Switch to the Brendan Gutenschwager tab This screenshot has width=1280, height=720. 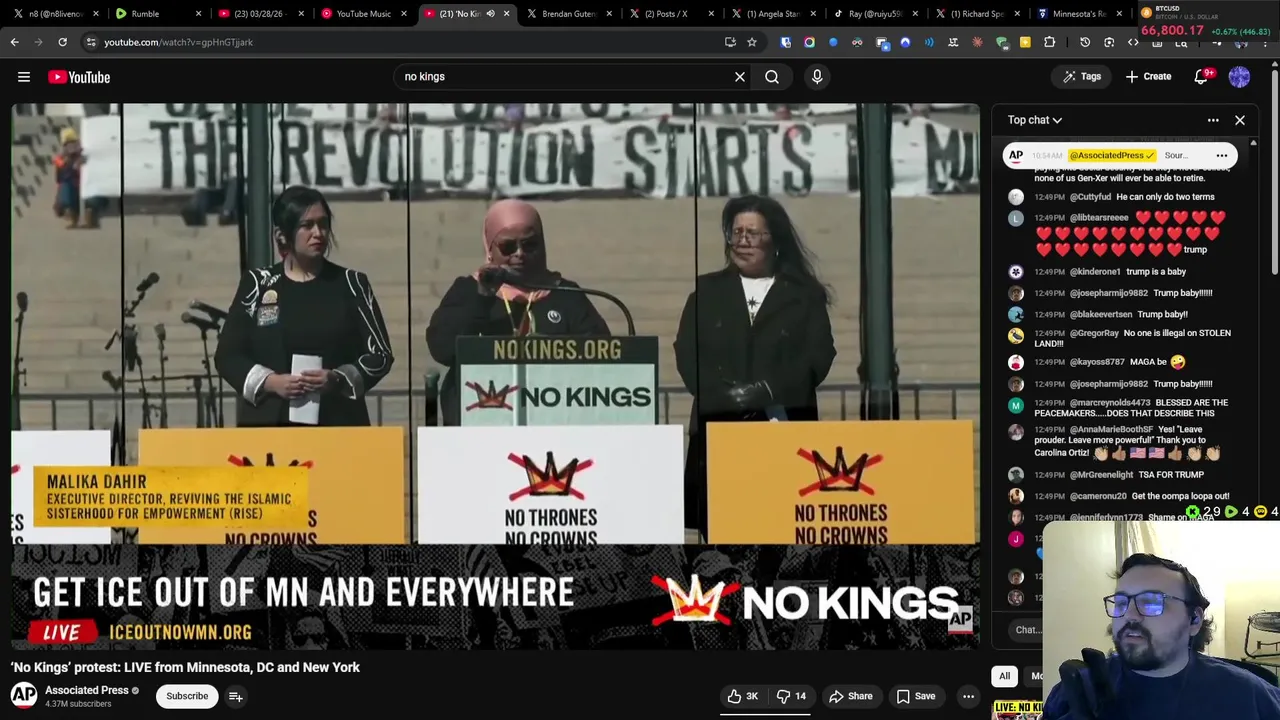pyautogui.click(x=568, y=14)
